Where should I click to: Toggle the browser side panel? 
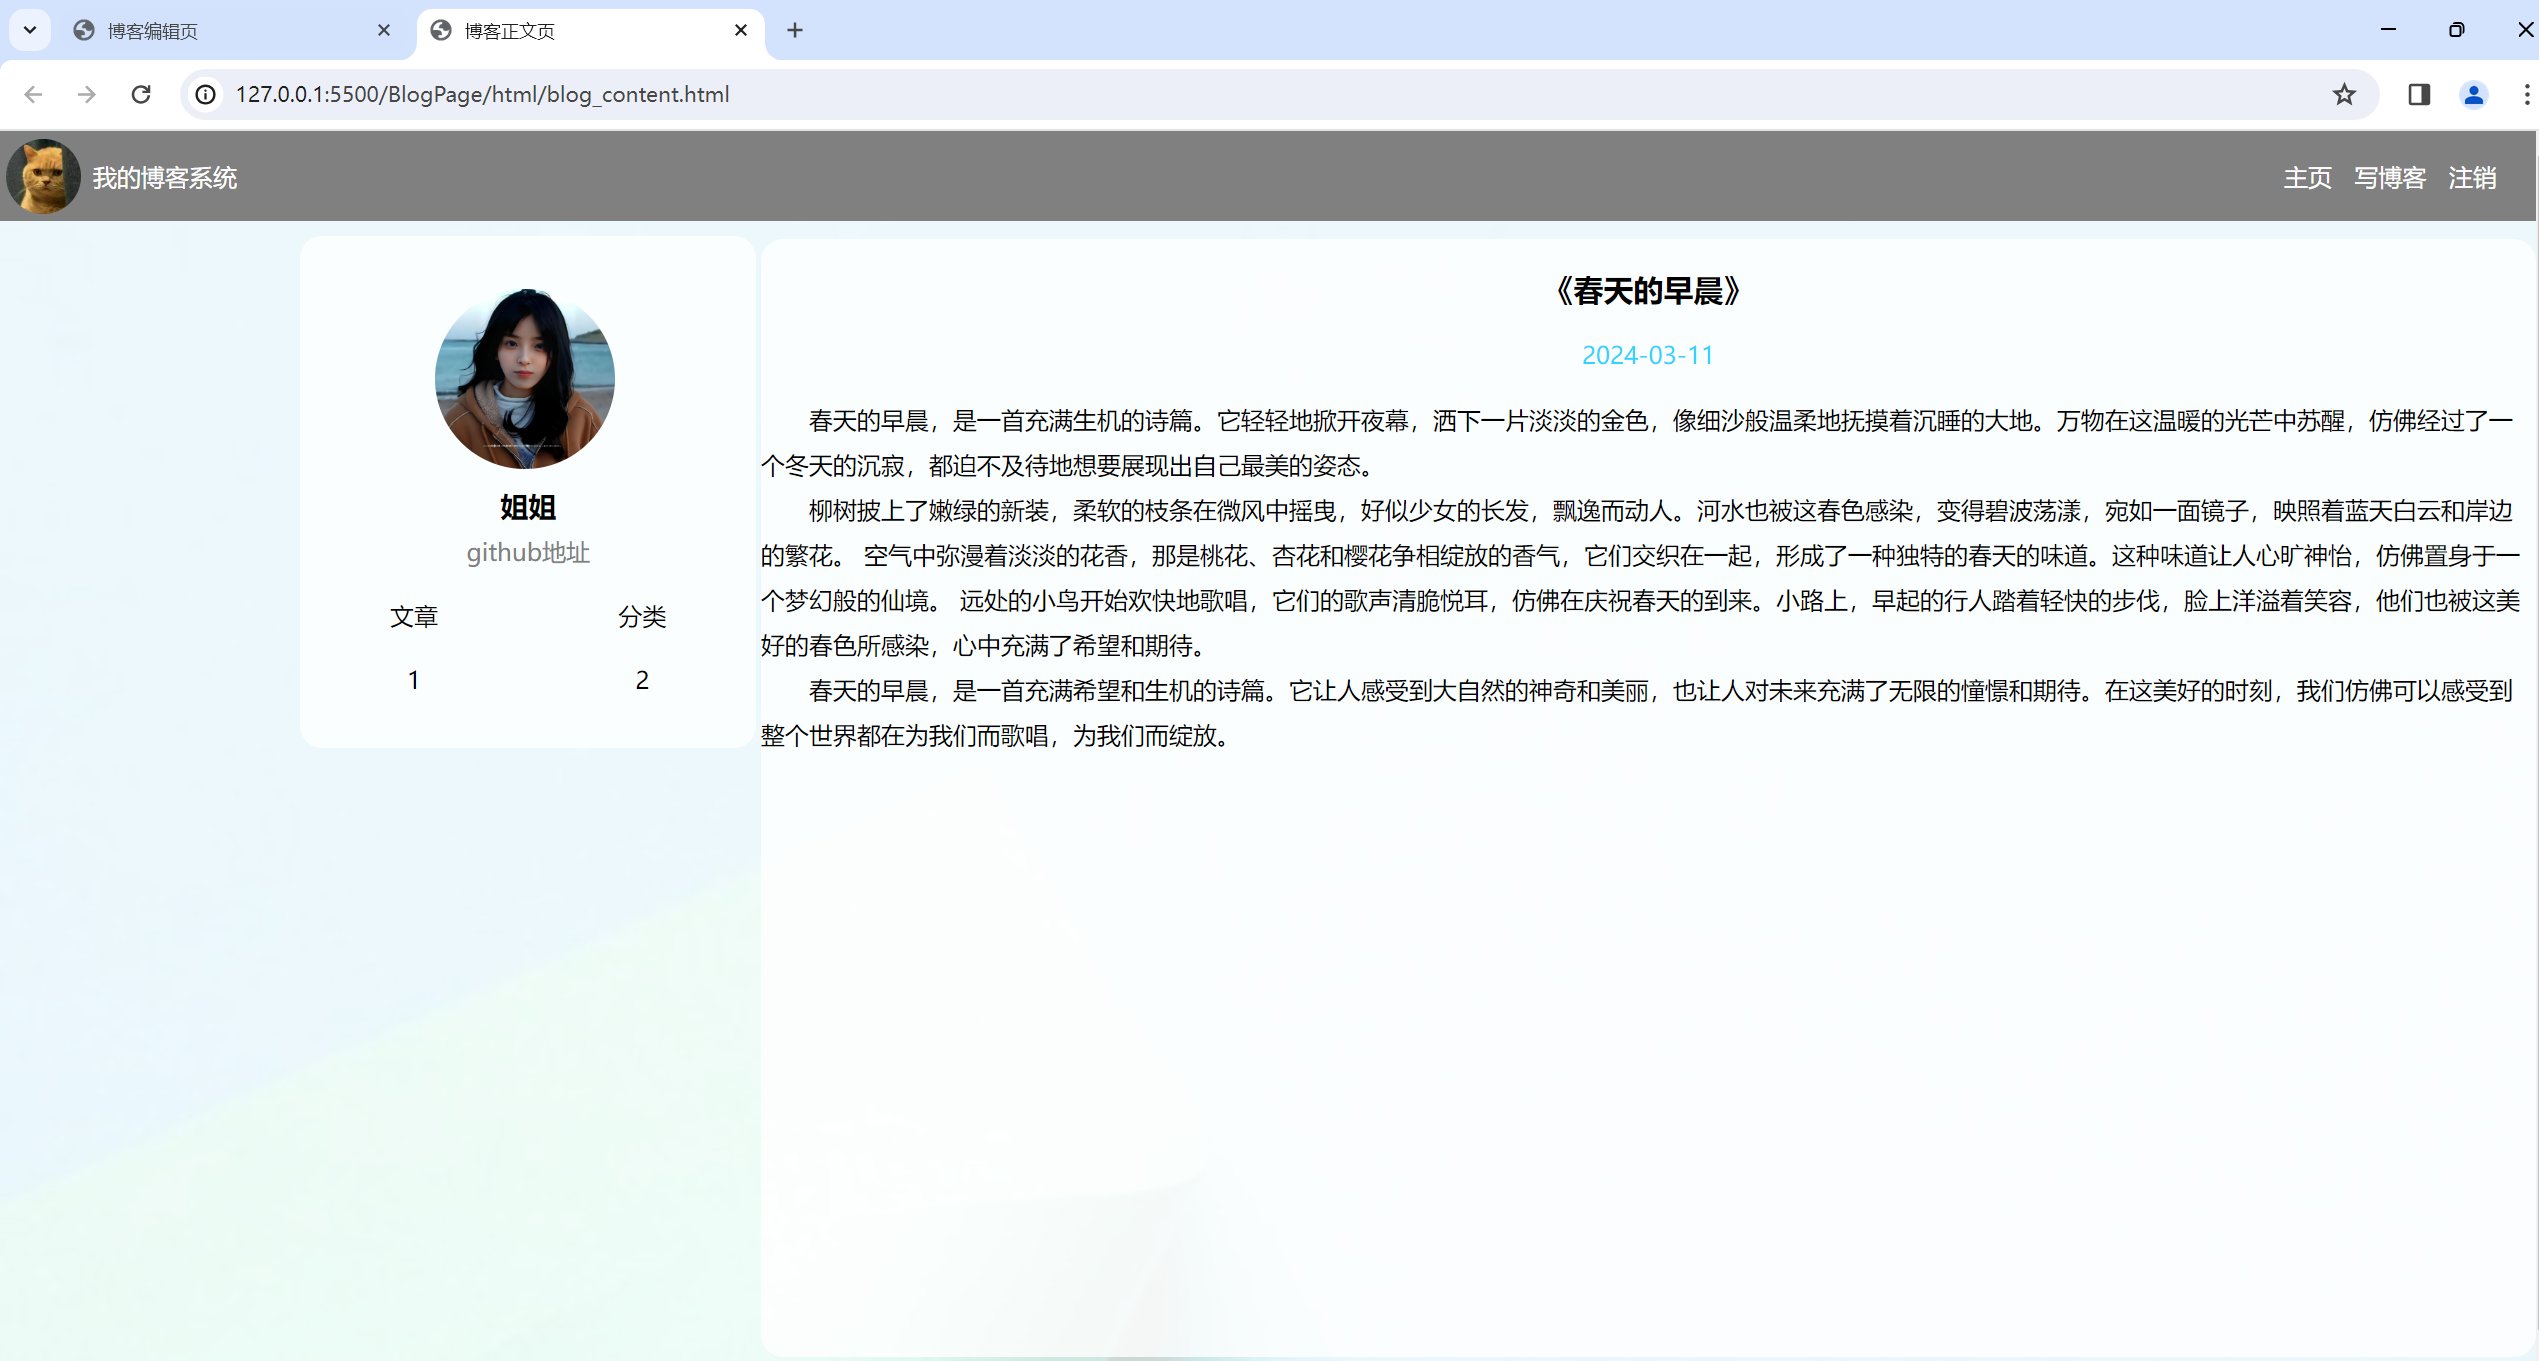pyautogui.click(x=2419, y=94)
